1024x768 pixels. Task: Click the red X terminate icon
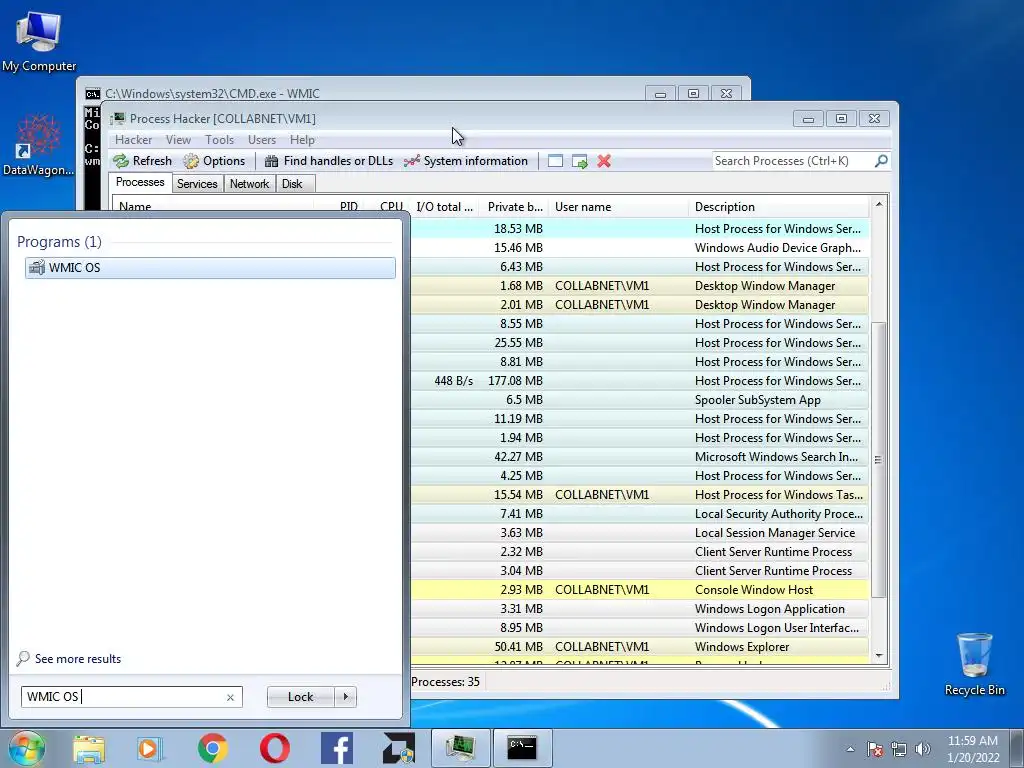coord(604,161)
